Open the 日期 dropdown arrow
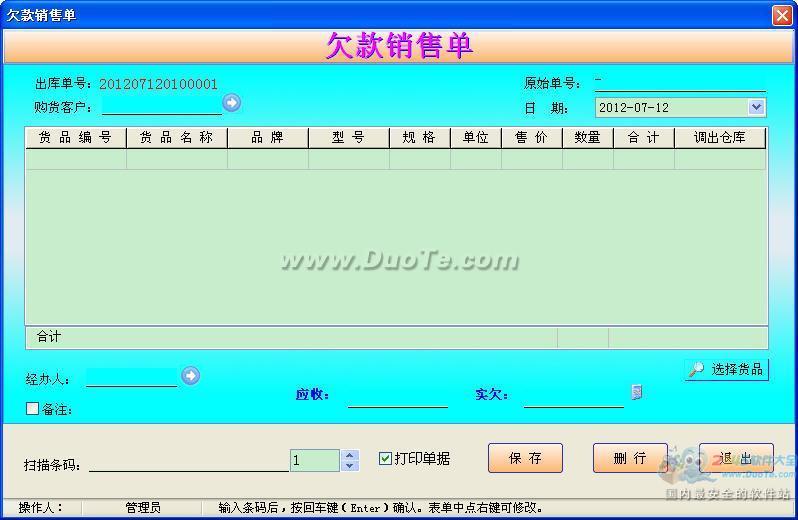798x520 pixels. [x=757, y=107]
